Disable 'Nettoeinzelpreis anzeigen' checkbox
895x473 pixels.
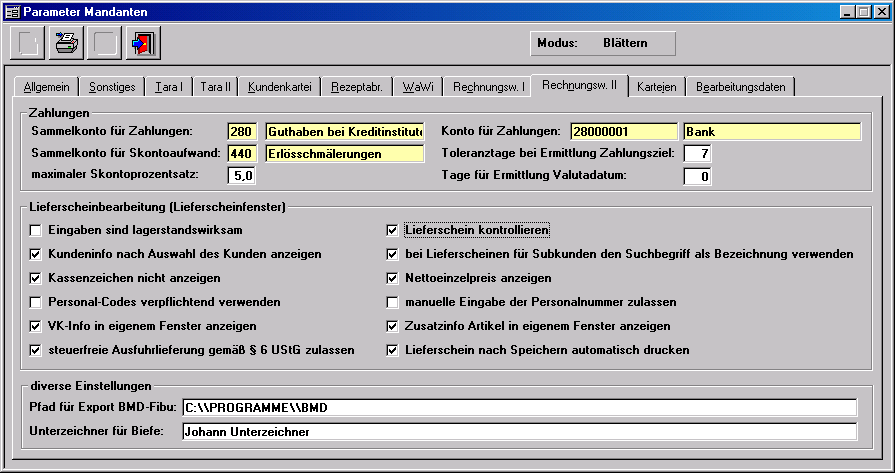click(393, 278)
